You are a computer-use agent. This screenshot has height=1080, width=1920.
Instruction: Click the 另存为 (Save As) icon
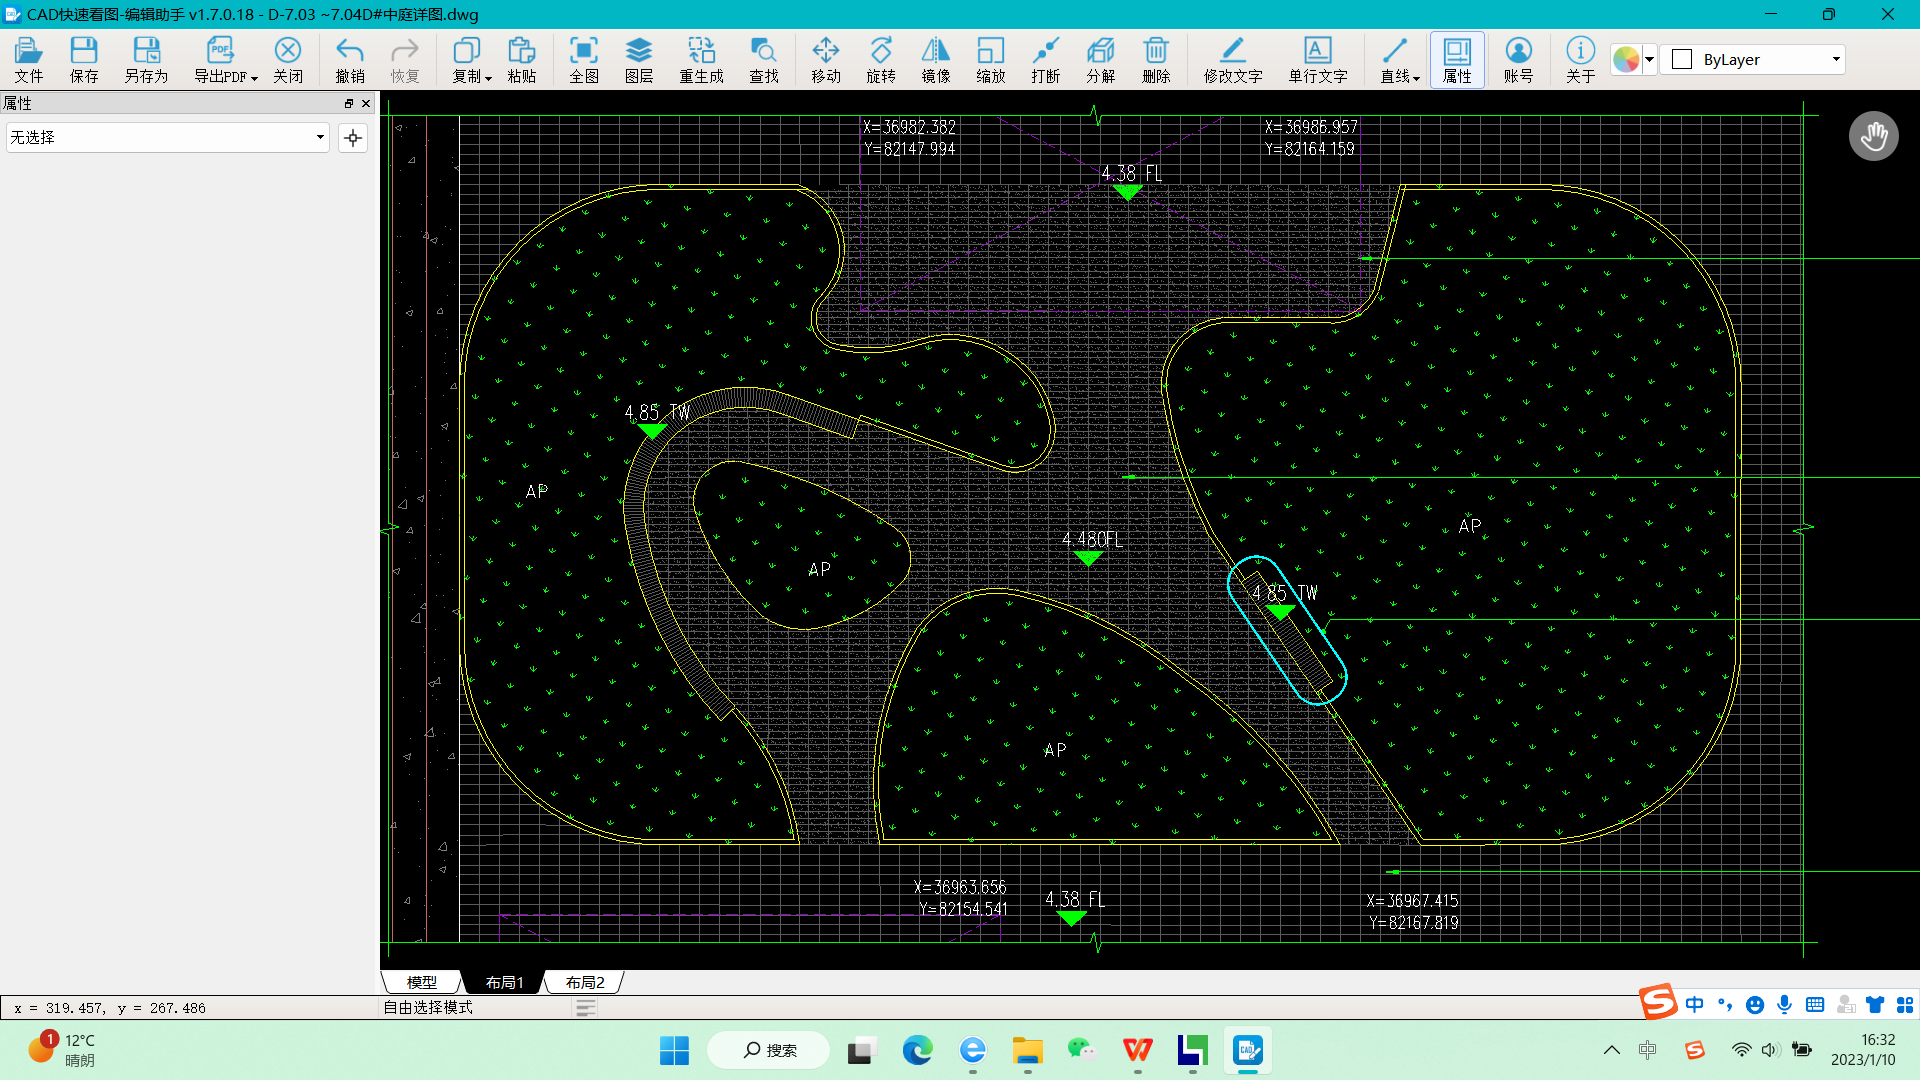(x=146, y=59)
